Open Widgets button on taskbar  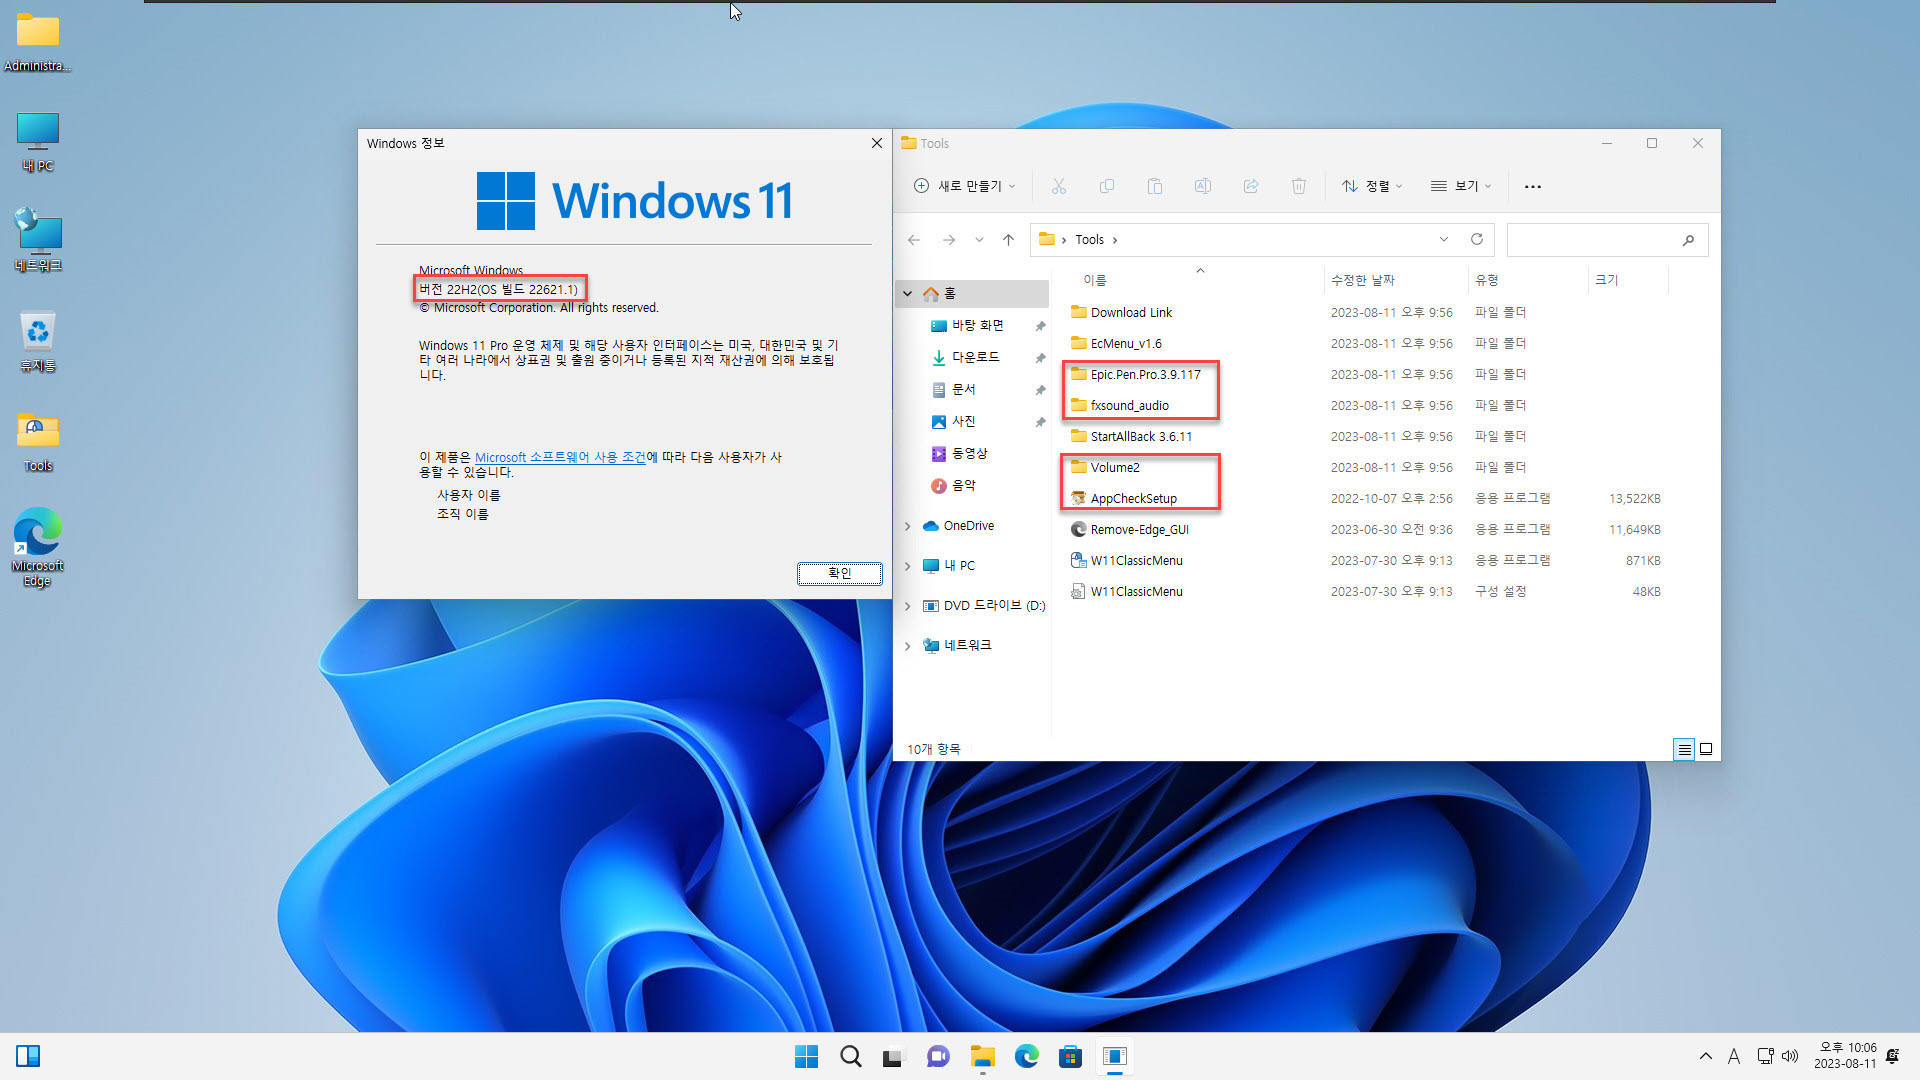point(28,1056)
